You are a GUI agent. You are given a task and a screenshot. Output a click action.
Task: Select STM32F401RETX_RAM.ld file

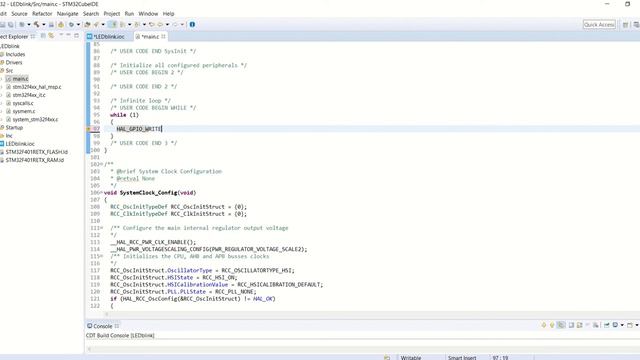tap(35, 160)
